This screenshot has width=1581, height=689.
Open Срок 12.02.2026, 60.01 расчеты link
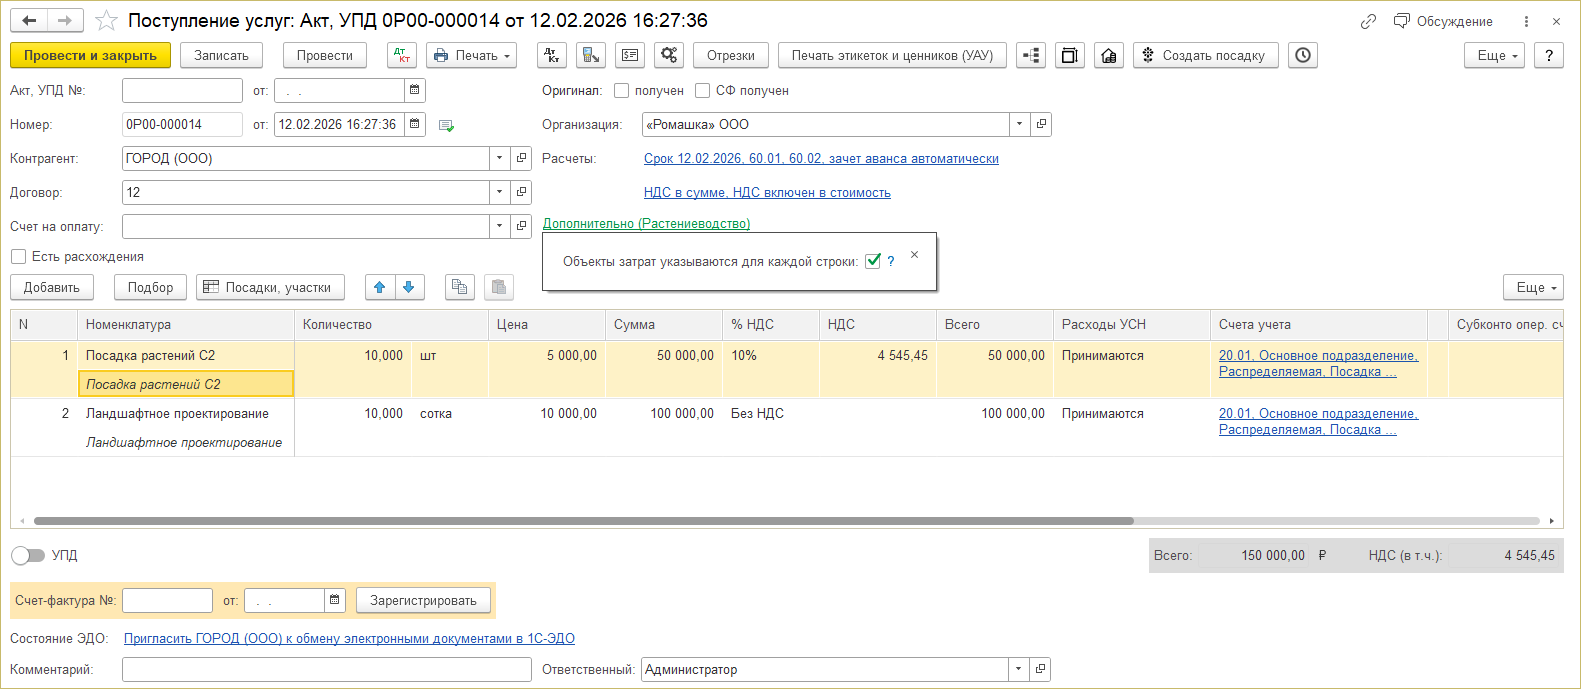coord(821,158)
